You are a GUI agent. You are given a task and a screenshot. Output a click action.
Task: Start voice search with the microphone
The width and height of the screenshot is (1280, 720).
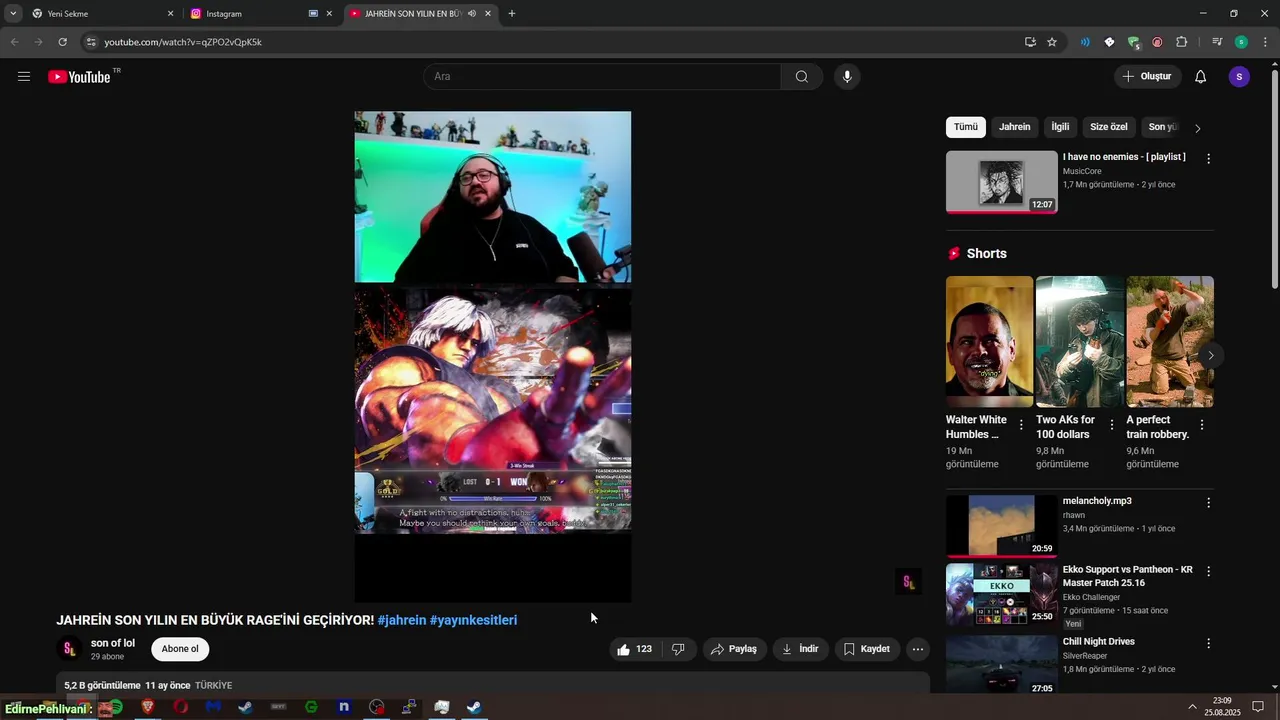847,77
